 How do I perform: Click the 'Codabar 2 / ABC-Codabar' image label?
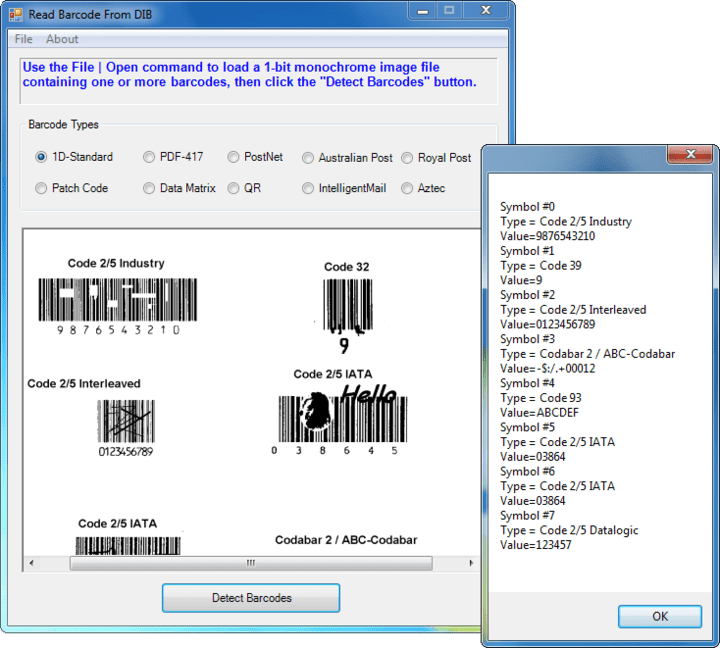click(346, 540)
